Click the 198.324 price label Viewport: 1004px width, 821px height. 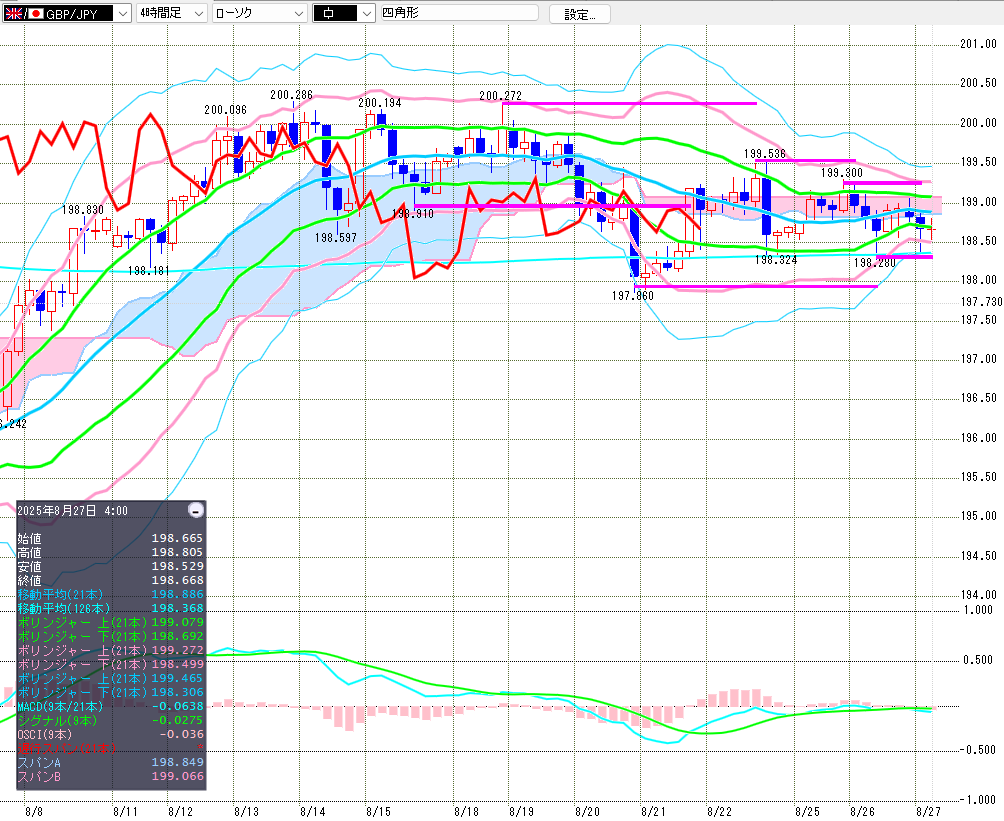(x=776, y=259)
